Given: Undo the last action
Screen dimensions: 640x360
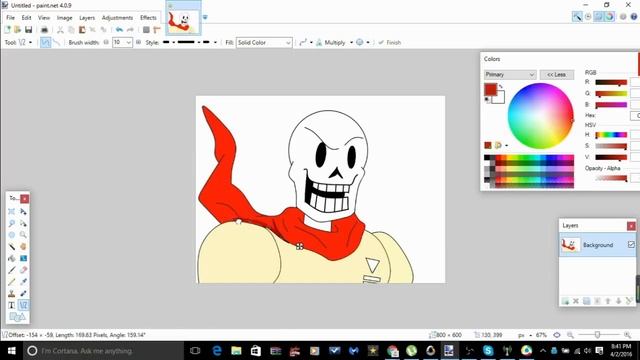Looking at the screenshot, I should point(119,29).
